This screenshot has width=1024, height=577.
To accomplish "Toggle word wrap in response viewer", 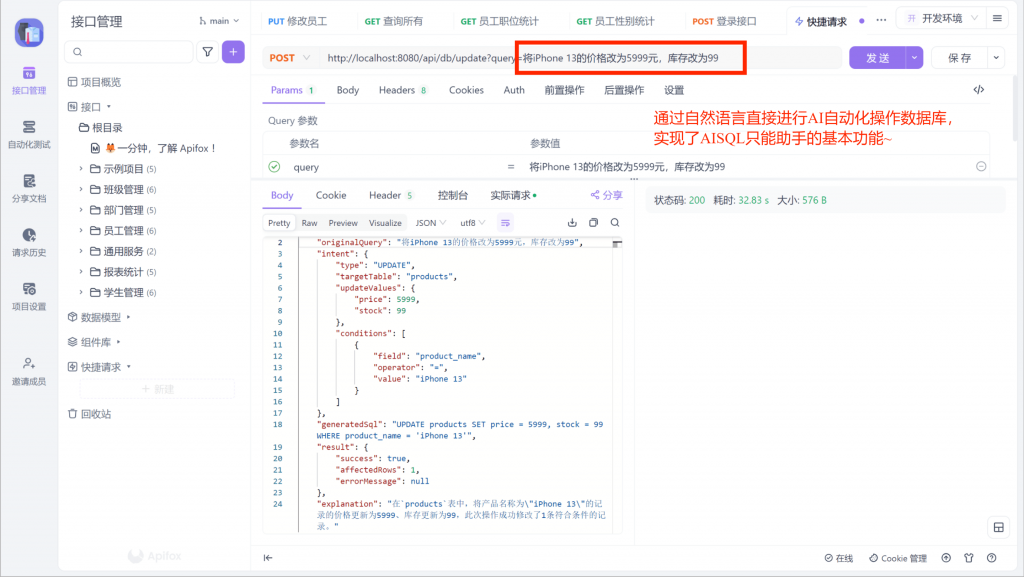I will coord(506,223).
